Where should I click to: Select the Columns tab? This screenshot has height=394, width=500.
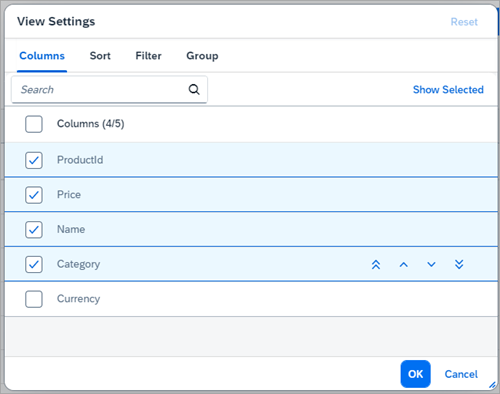[42, 56]
